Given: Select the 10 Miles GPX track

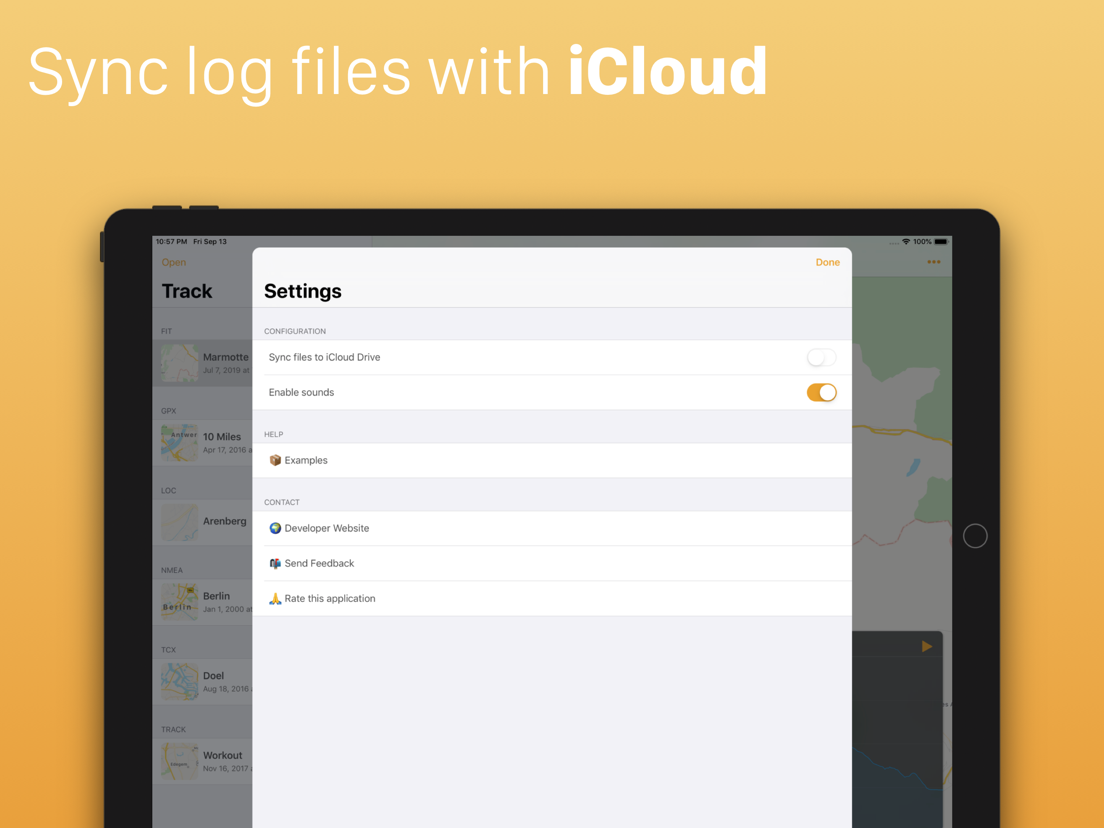Looking at the screenshot, I should [x=203, y=443].
